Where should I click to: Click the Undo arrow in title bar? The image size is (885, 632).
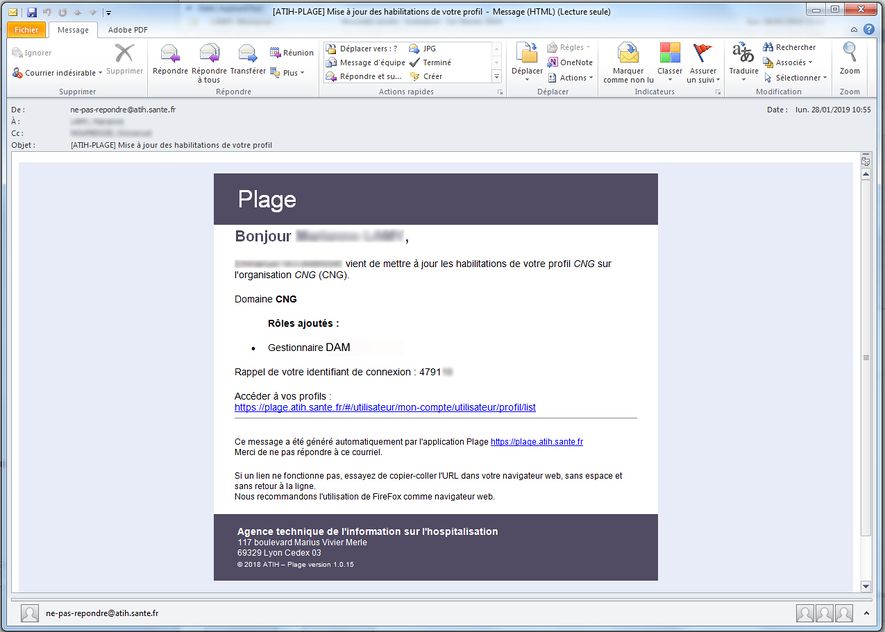pos(47,12)
